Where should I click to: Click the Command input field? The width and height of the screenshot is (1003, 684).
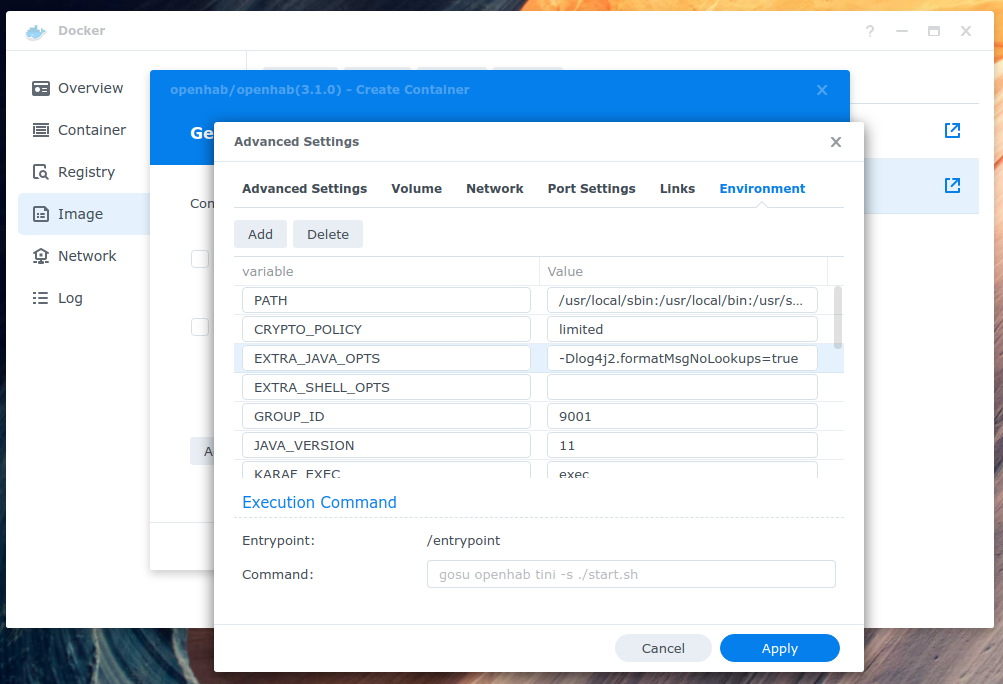pos(630,574)
